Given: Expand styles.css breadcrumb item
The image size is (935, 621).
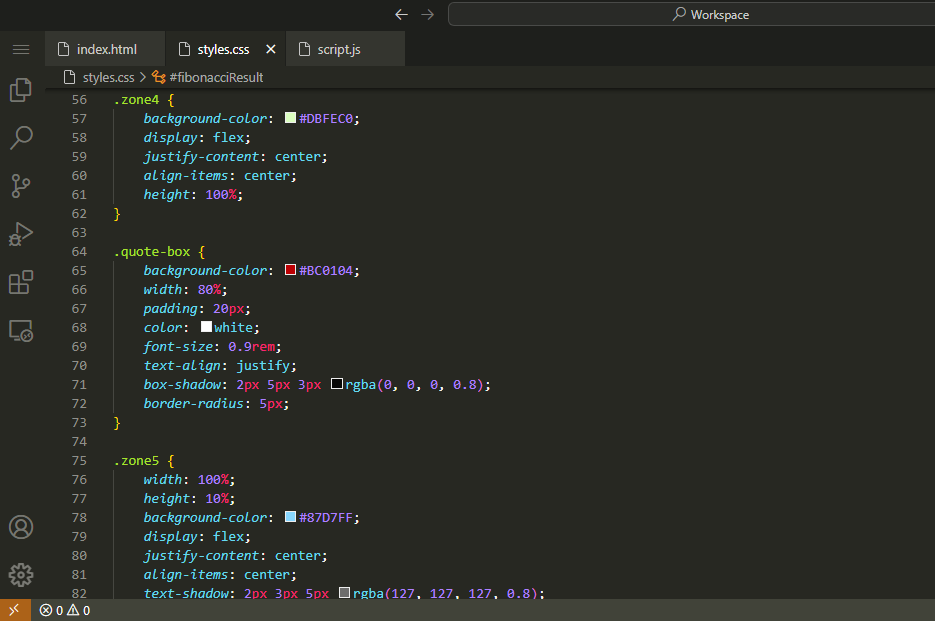Looking at the screenshot, I should point(108,77).
